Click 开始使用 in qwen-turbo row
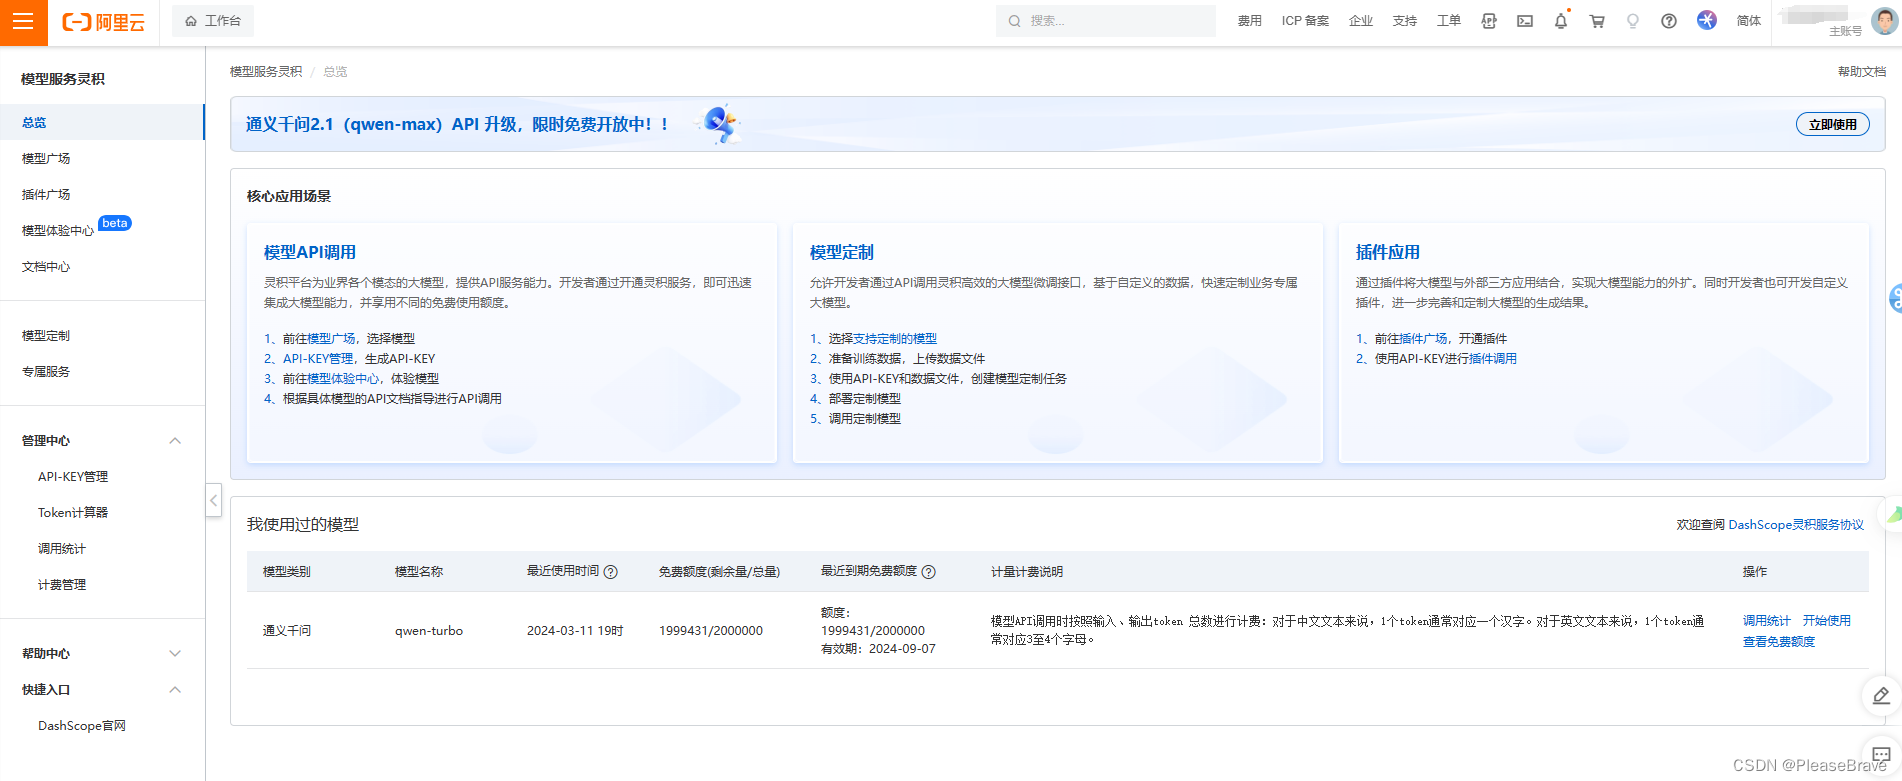The image size is (1902, 781). [1827, 621]
